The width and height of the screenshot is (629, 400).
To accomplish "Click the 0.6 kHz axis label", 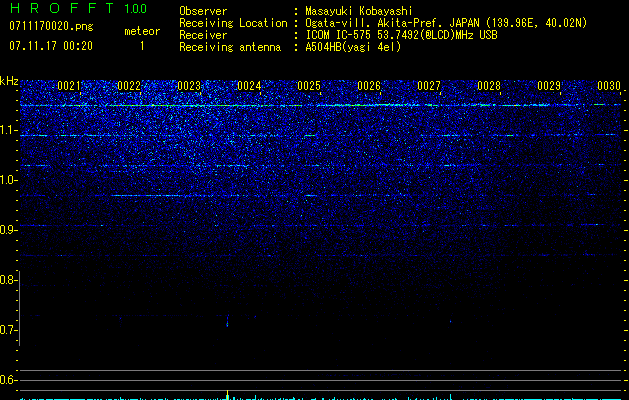I will click(x=8, y=380).
